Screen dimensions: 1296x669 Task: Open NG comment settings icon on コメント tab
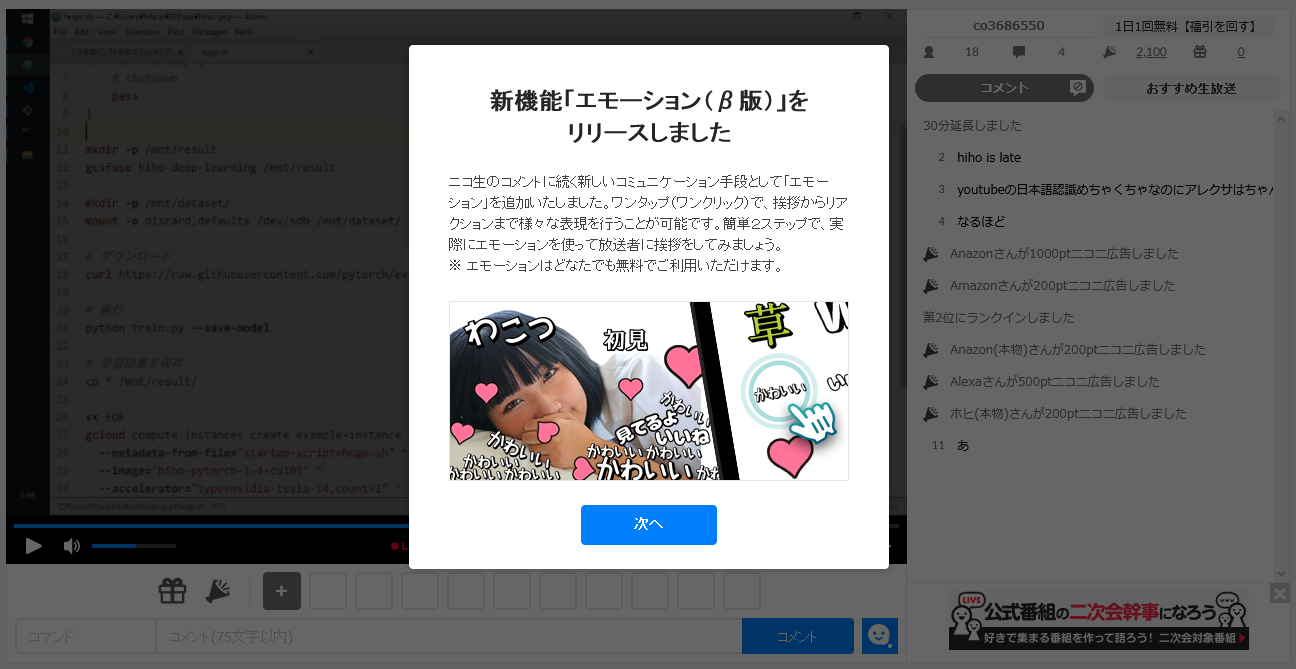click(1078, 88)
